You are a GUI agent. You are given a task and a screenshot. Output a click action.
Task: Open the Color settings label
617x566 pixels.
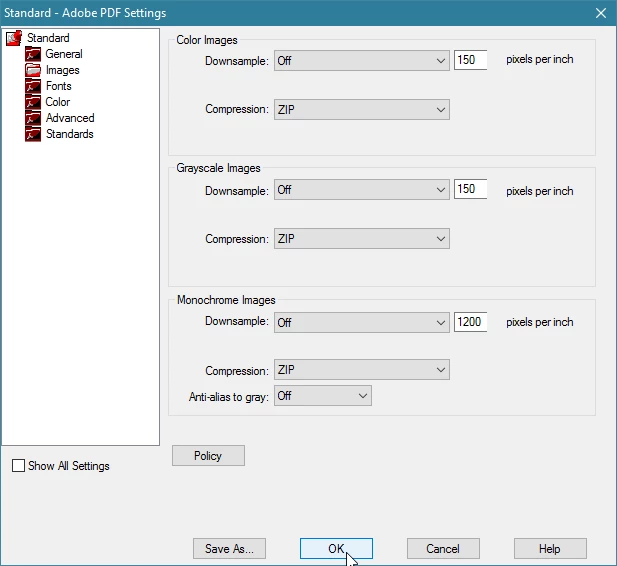(58, 102)
